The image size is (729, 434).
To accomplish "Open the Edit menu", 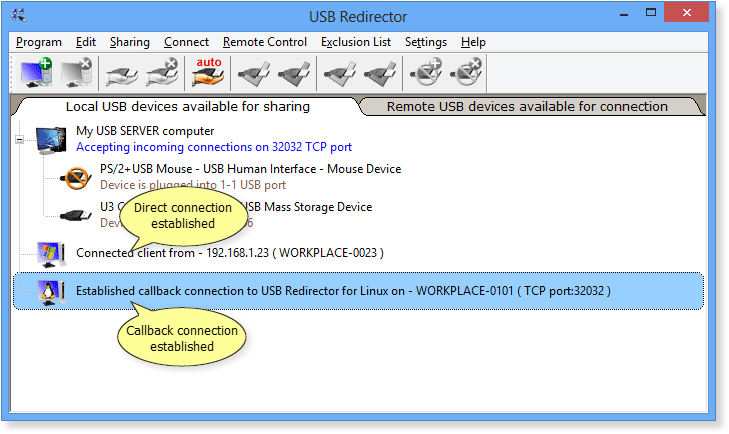I will (x=86, y=42).
